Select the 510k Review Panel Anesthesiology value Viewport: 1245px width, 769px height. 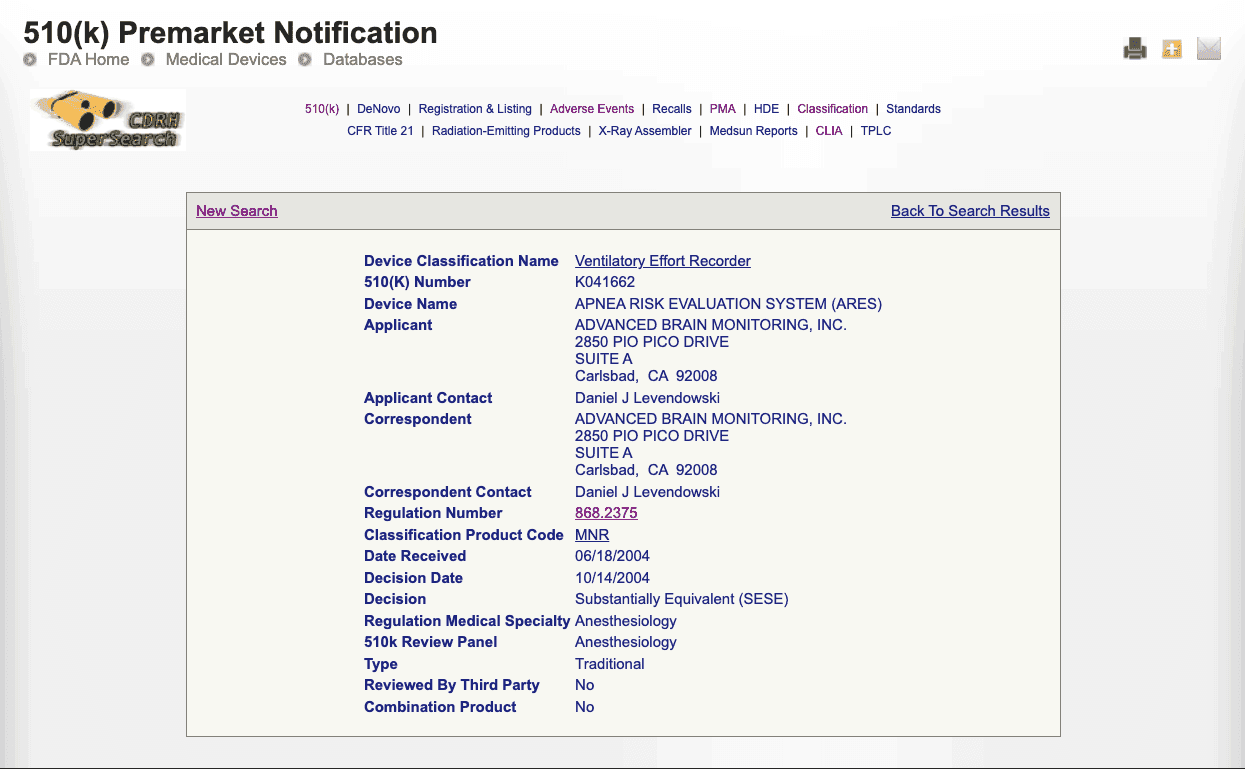(626, 642)
